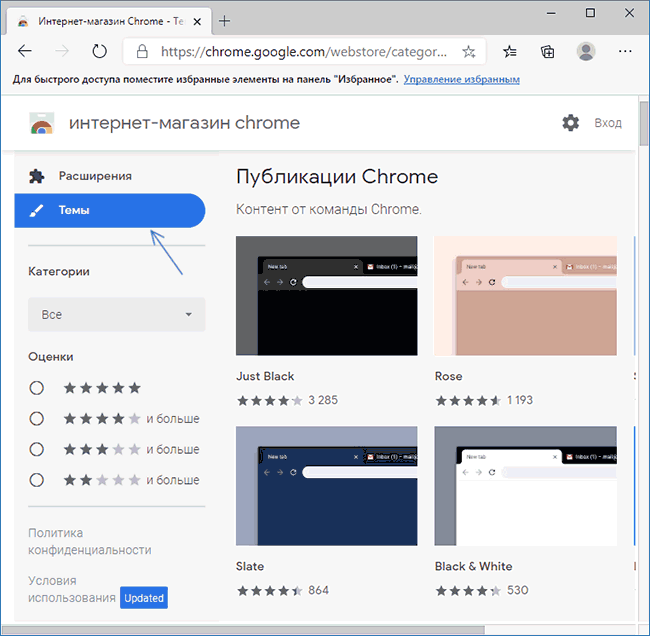Click the Rose rating count 1 193
This screenshot has width=650, height=636.
click(520, 400)
